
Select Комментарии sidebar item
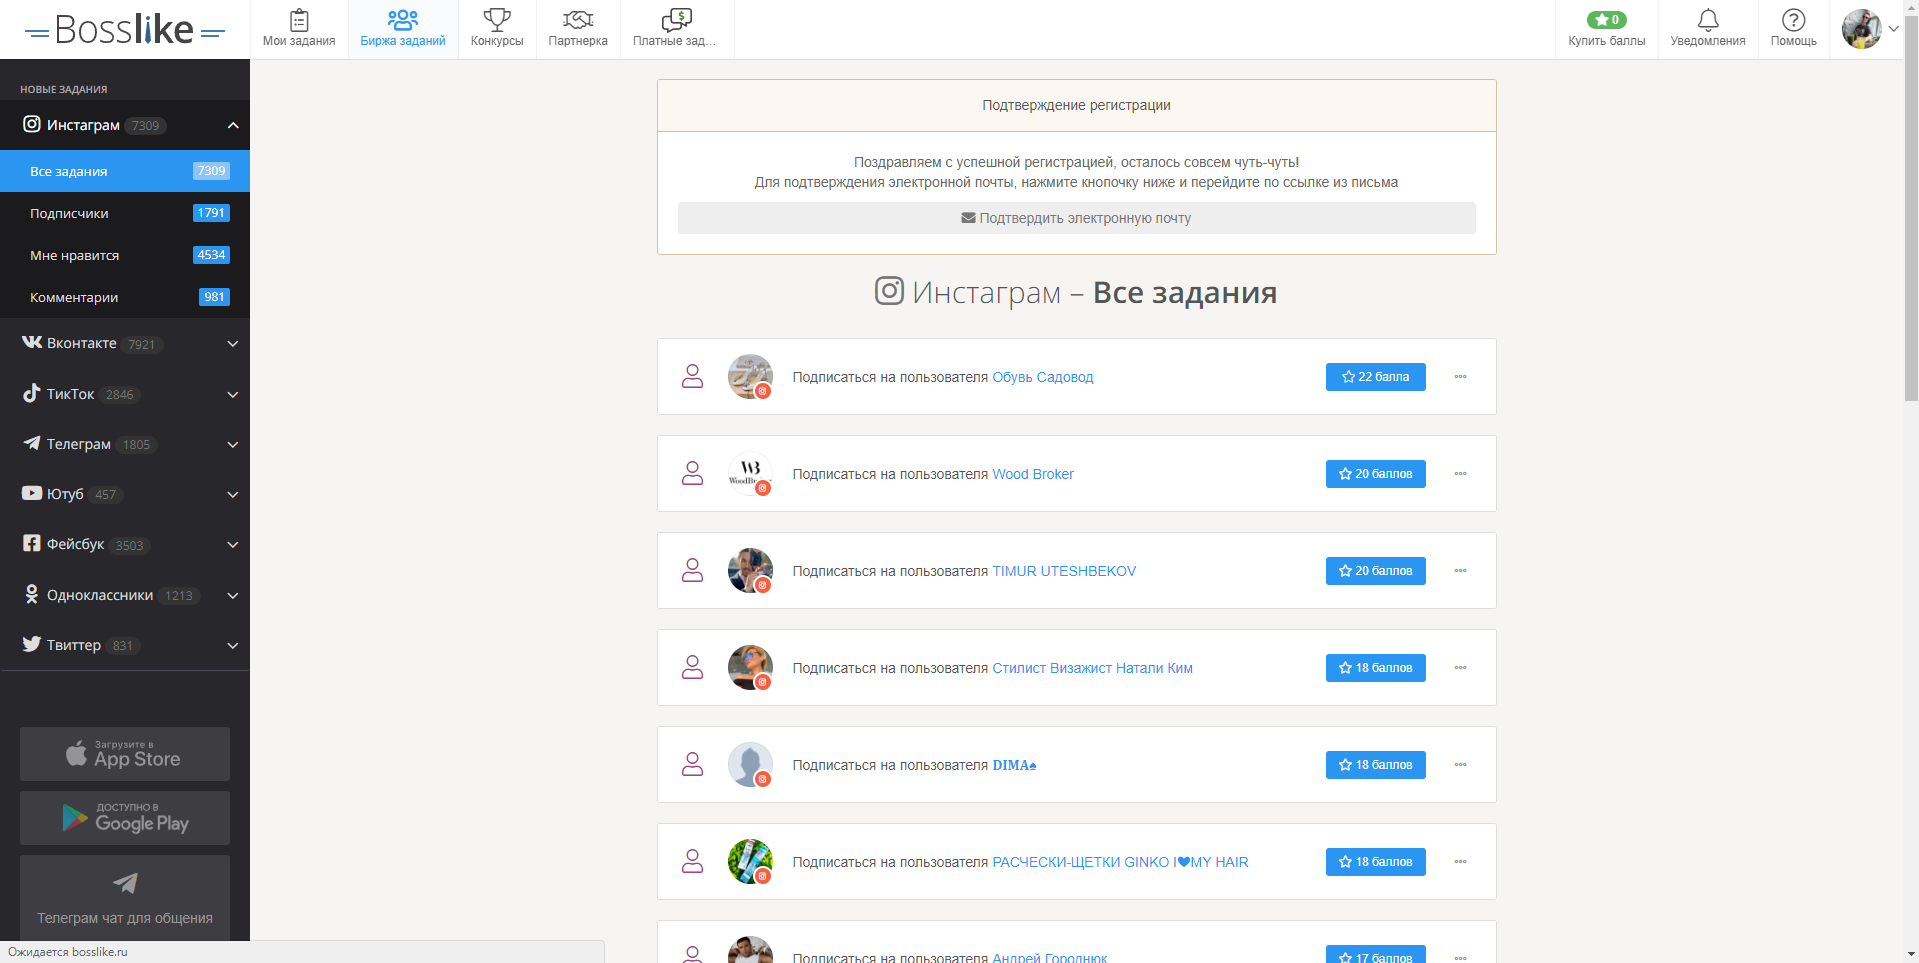125,297
